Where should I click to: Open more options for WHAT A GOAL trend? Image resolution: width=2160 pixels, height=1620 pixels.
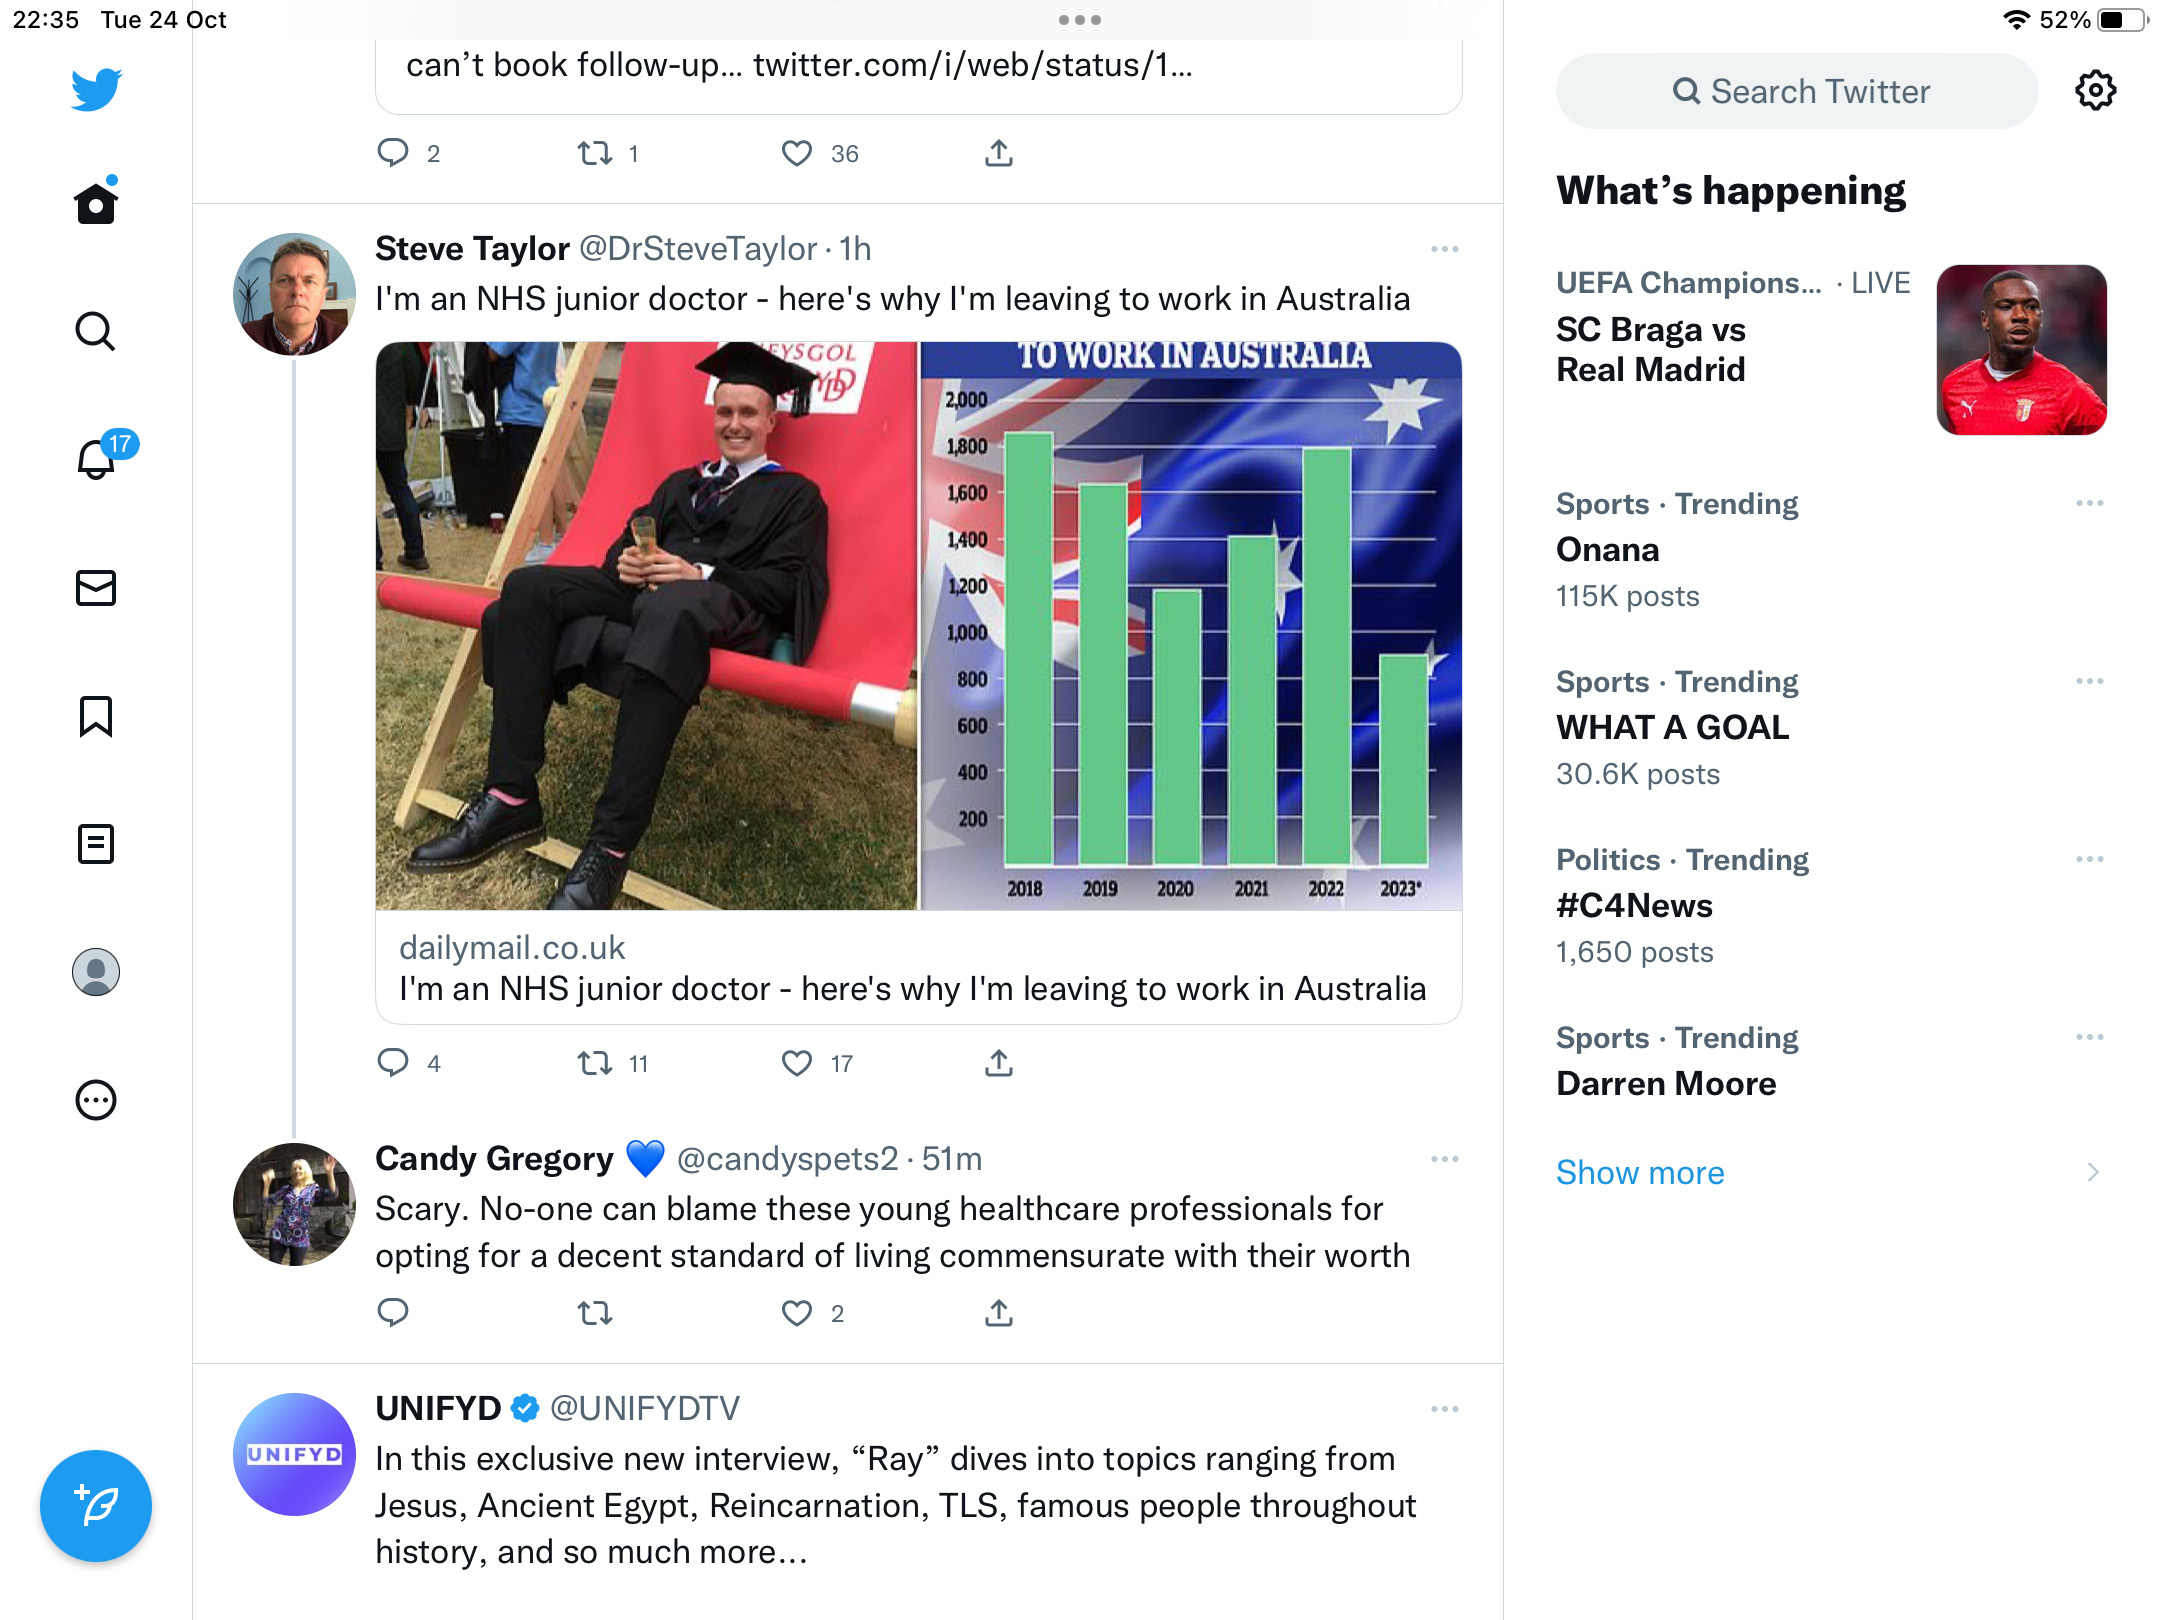click(2090, 681)
